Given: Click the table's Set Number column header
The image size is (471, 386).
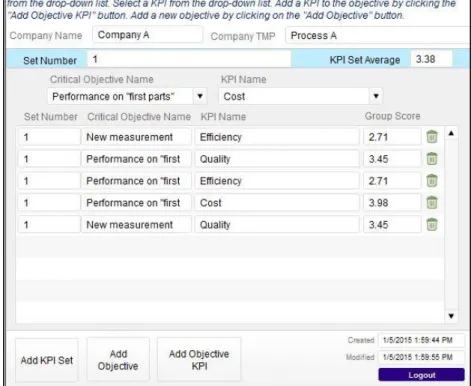Looking at the screenshot, I should (51, 117).
